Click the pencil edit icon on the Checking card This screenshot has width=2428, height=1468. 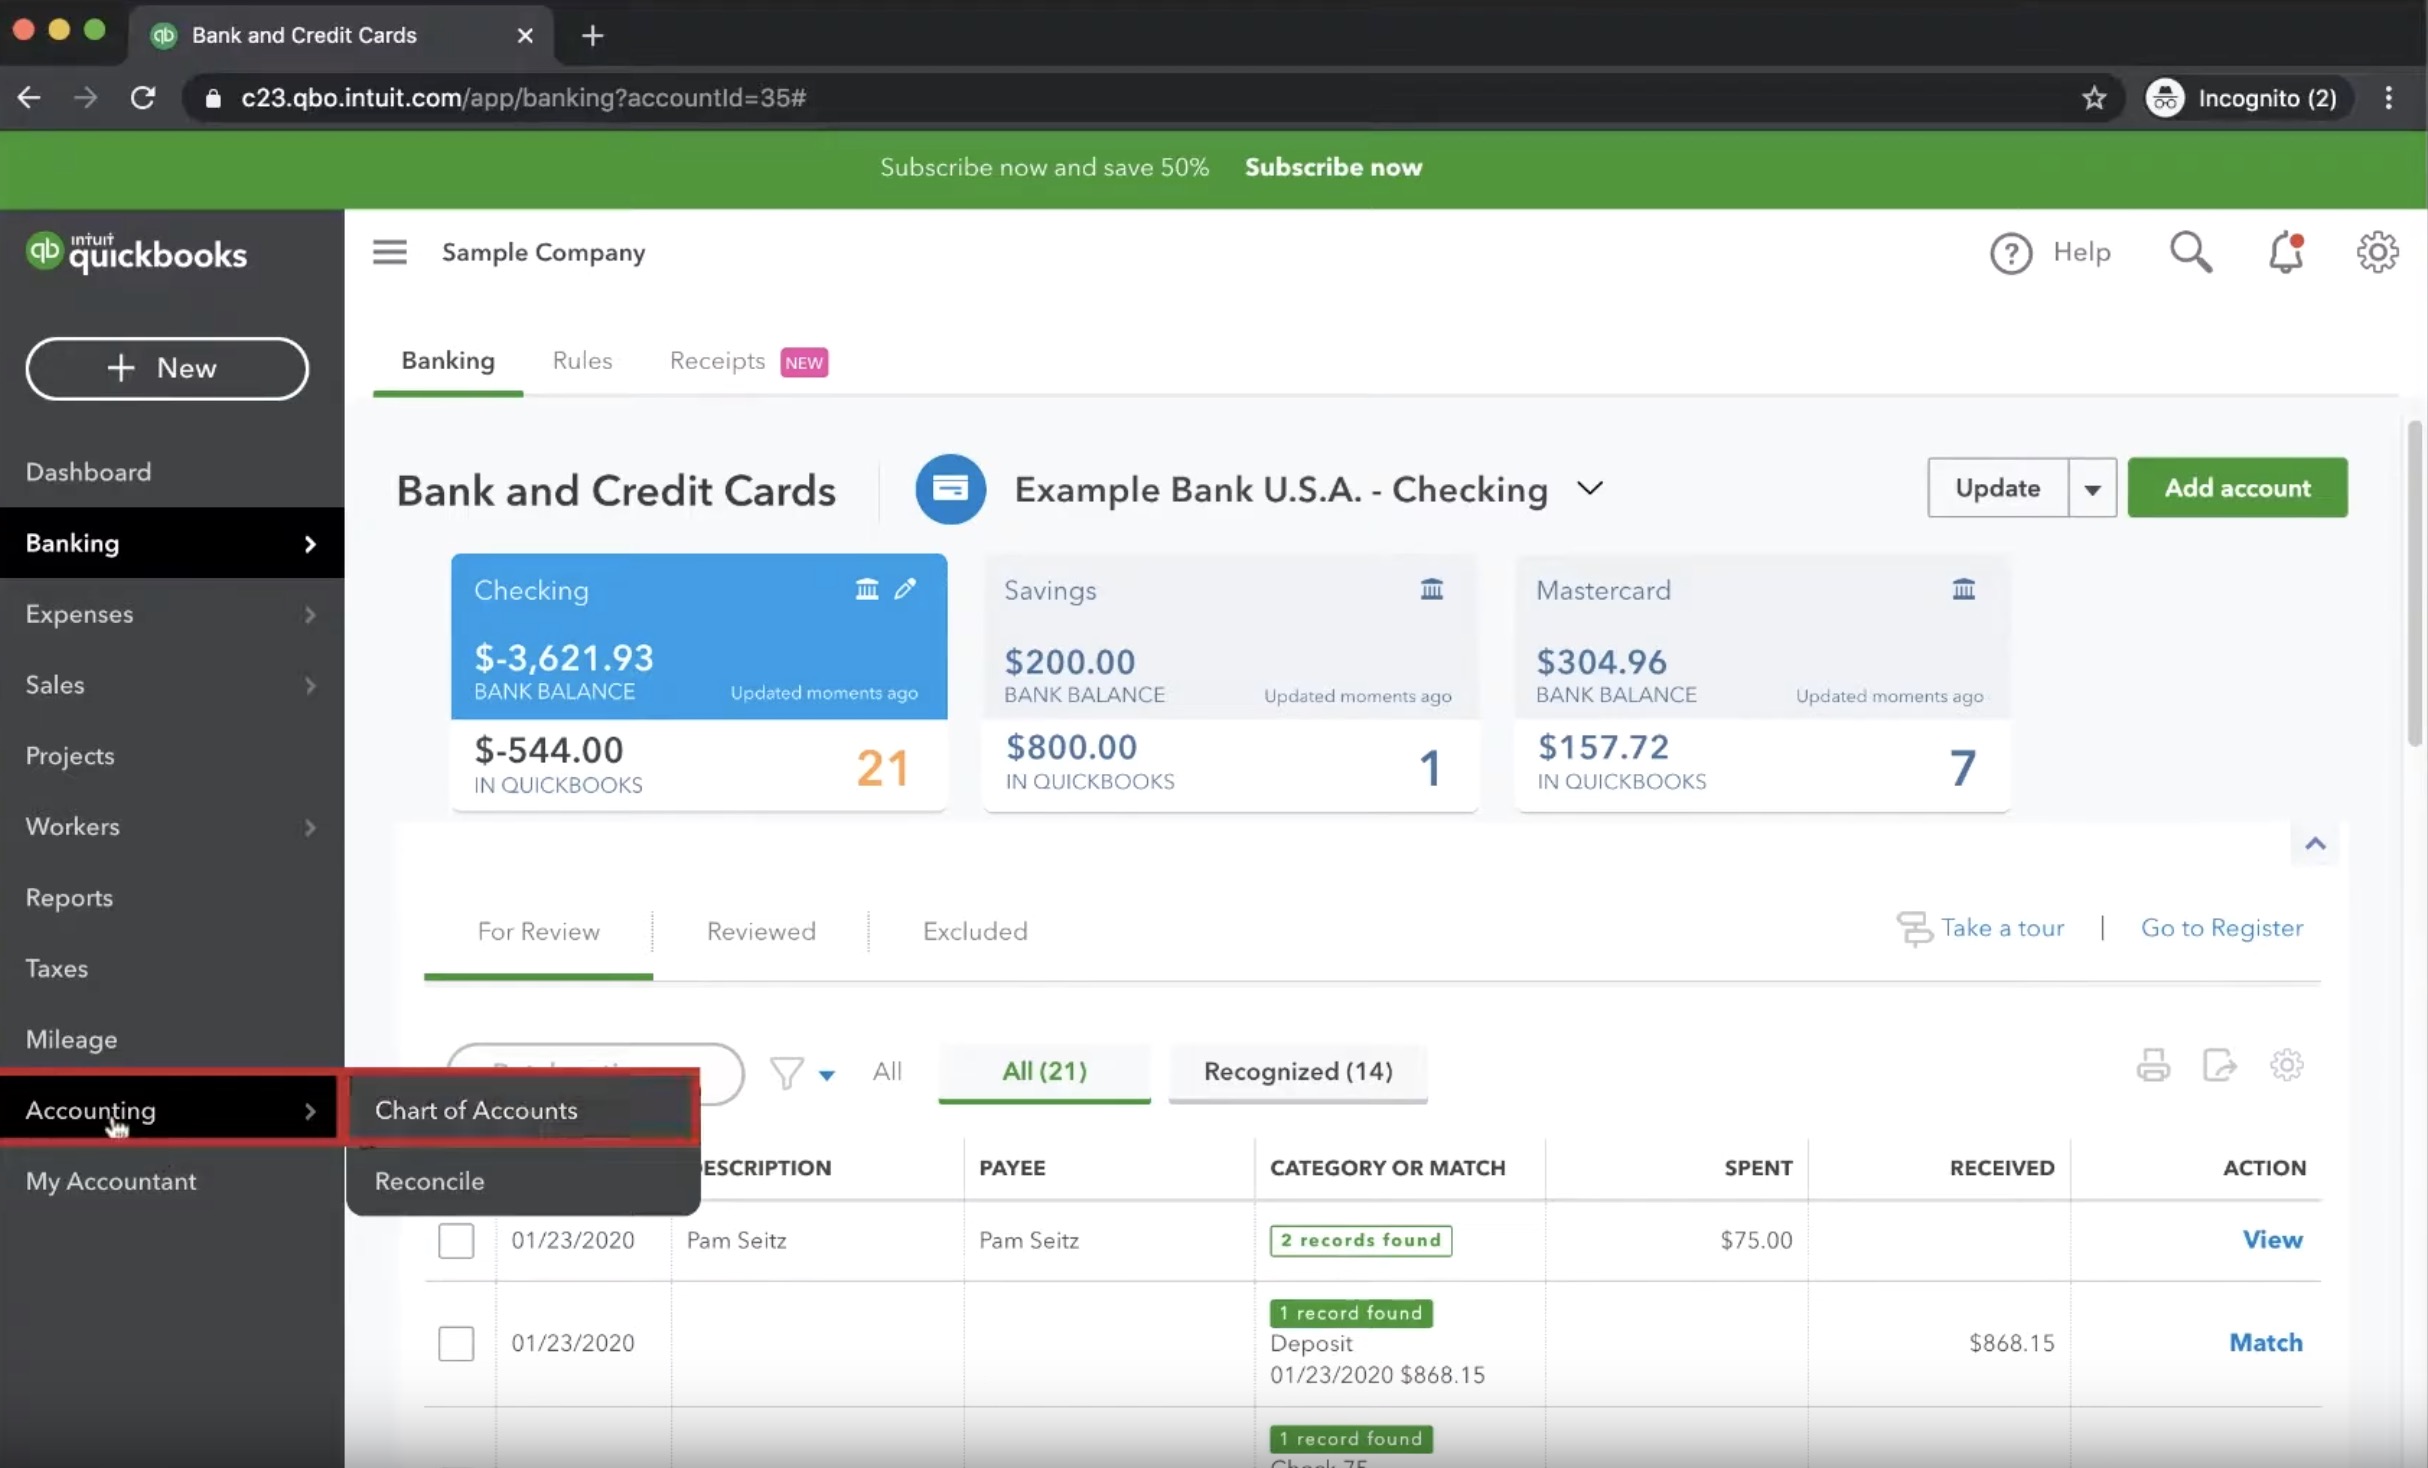pyautogui.click(x=906, y=589)
